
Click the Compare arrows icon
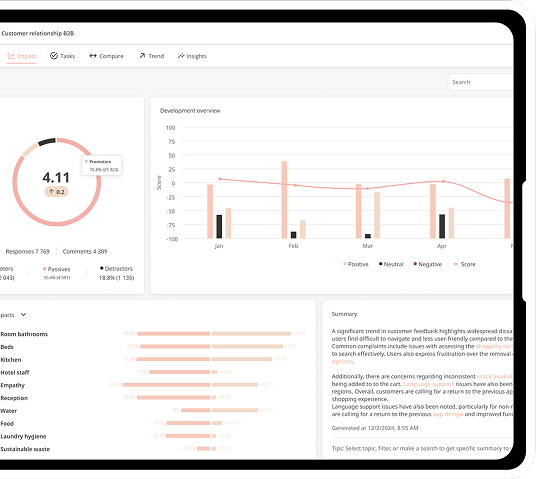point(93,56)
